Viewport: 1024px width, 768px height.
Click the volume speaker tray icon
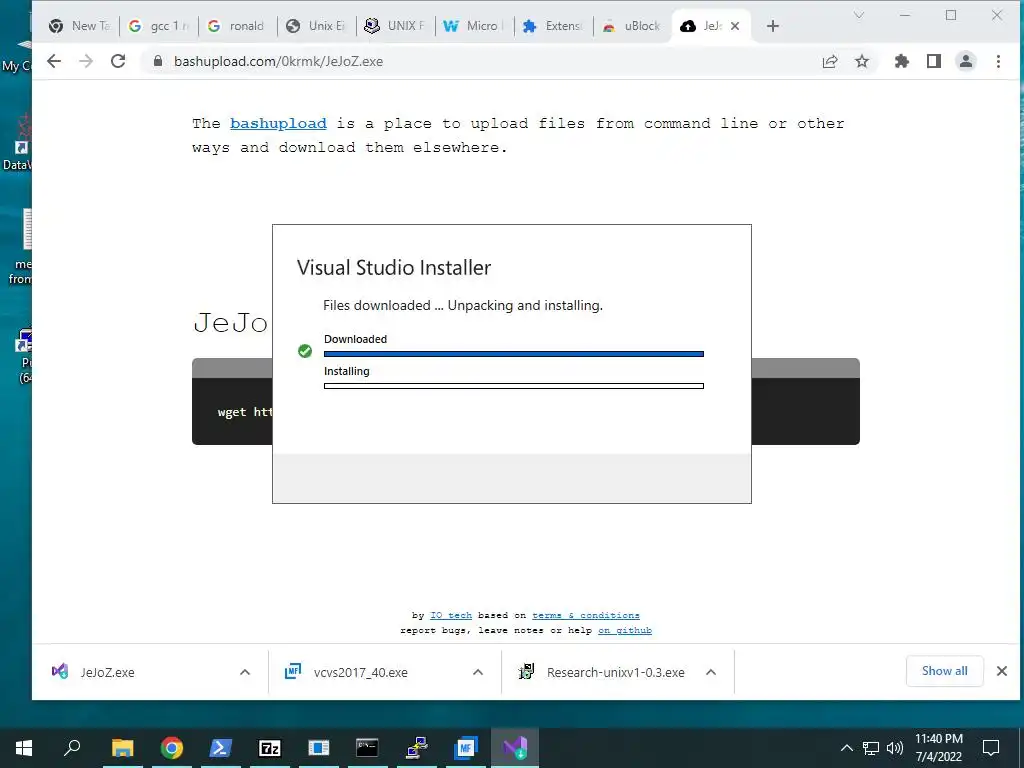[895, 748]
